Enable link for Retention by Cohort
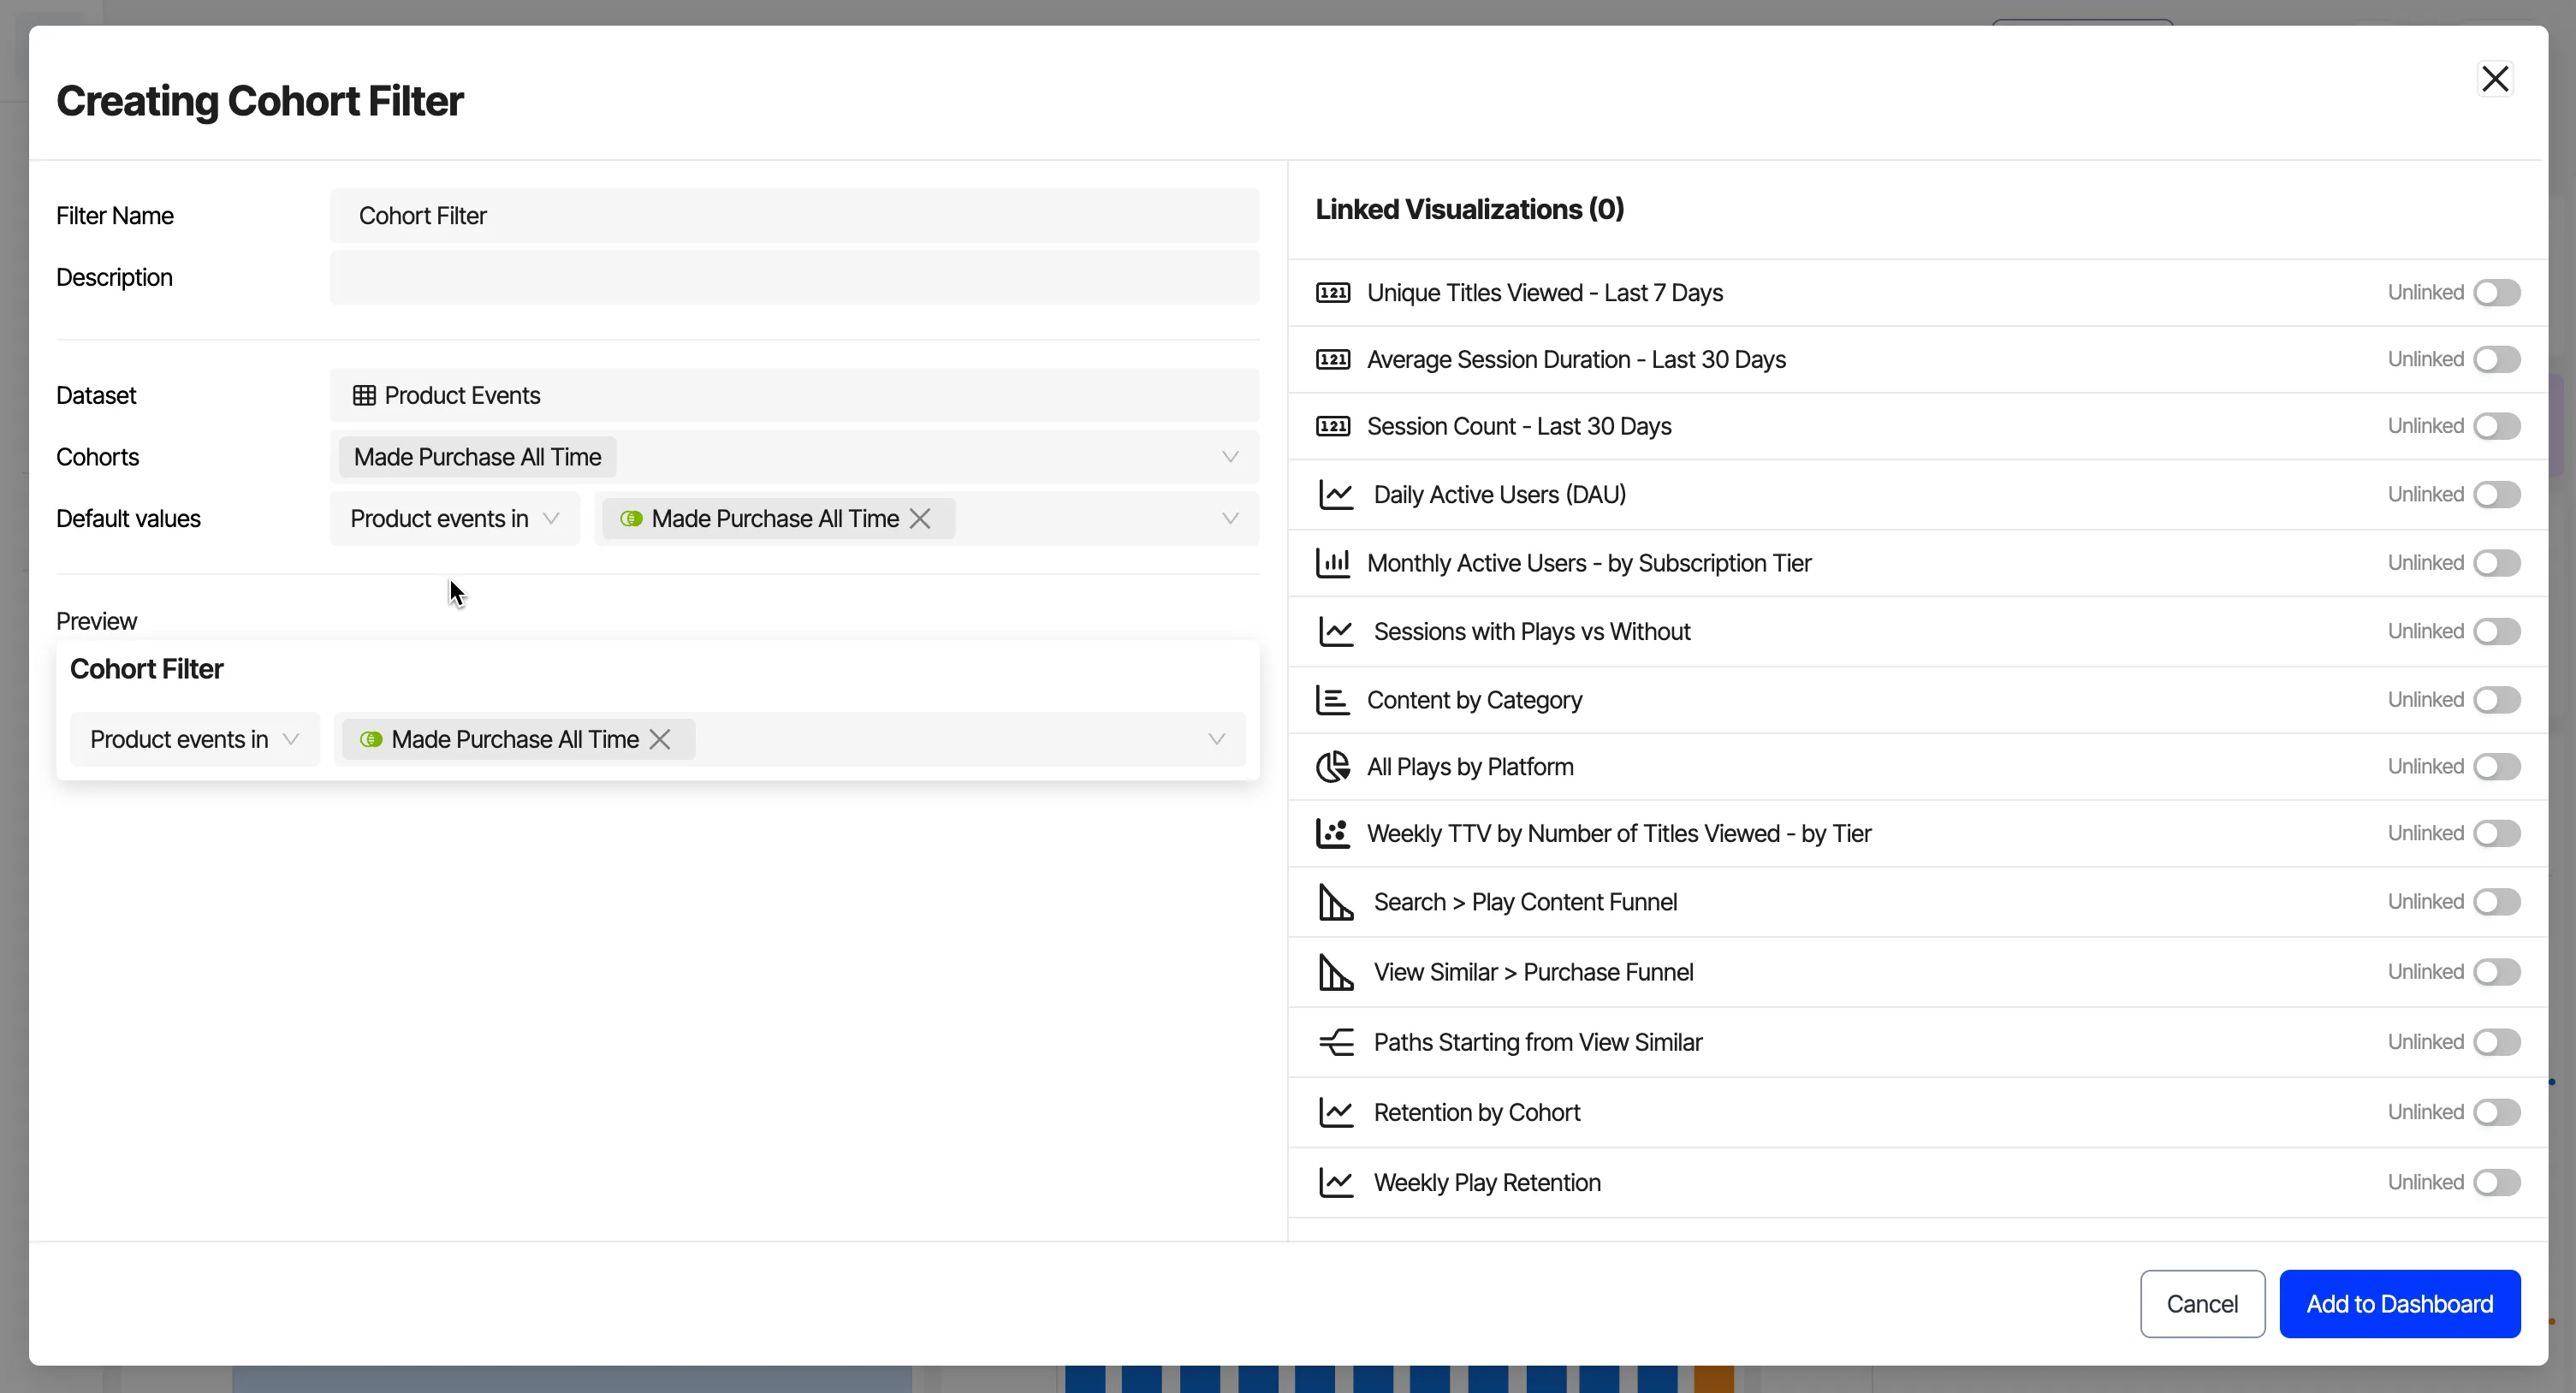Image resolution: width=2576 pixels, height=1393 pixels. (x=2496, y=1112)
